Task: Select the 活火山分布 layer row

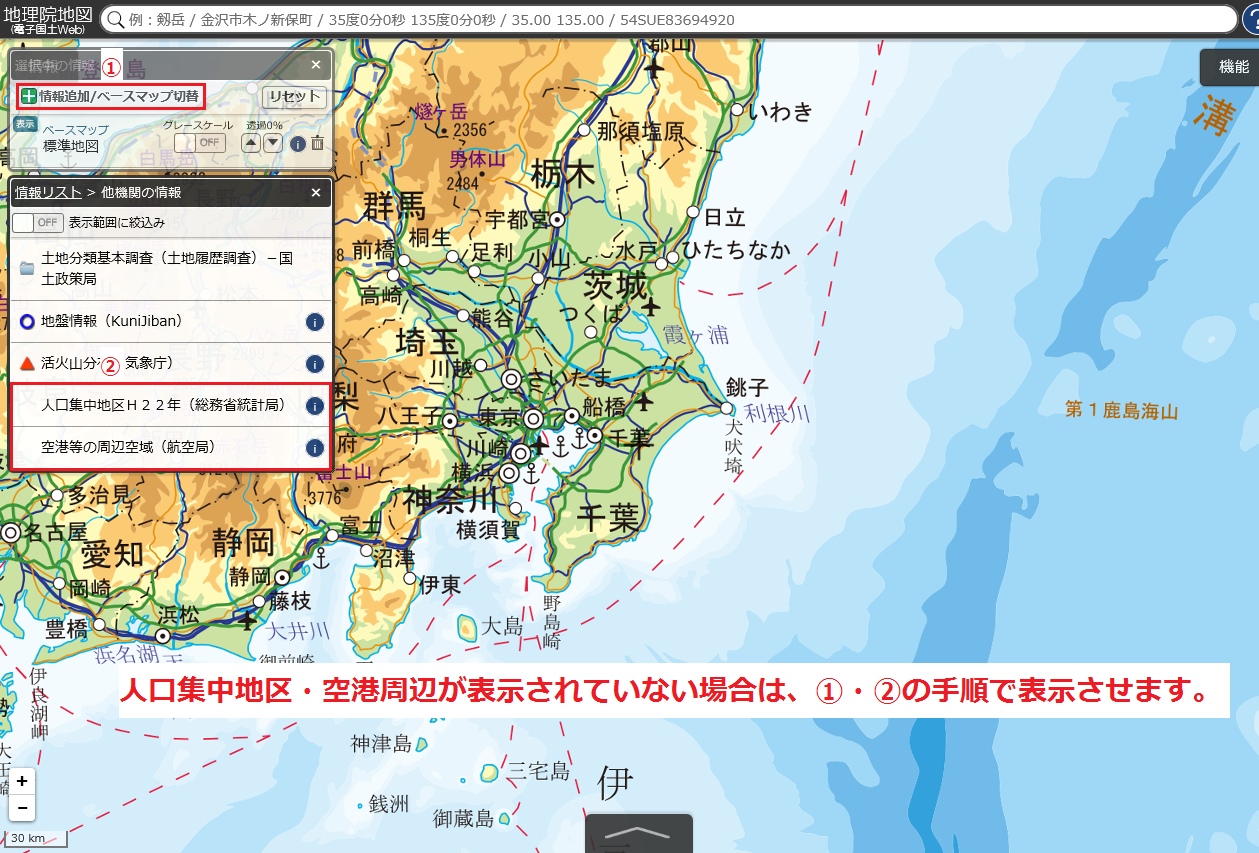Action: point(171,364)
